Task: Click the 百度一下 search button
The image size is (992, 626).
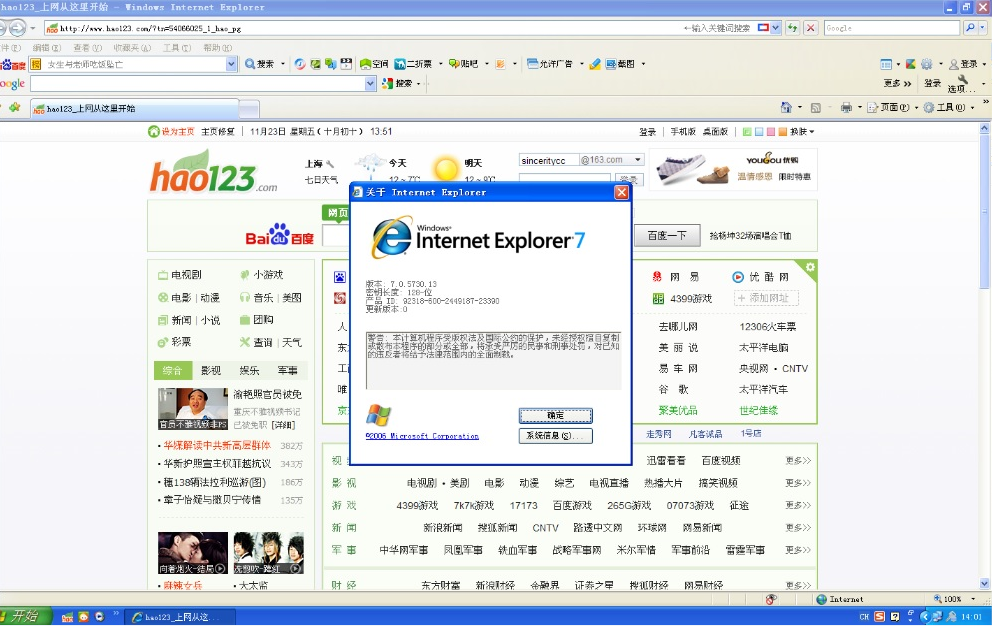Action: tap(667, 235)
